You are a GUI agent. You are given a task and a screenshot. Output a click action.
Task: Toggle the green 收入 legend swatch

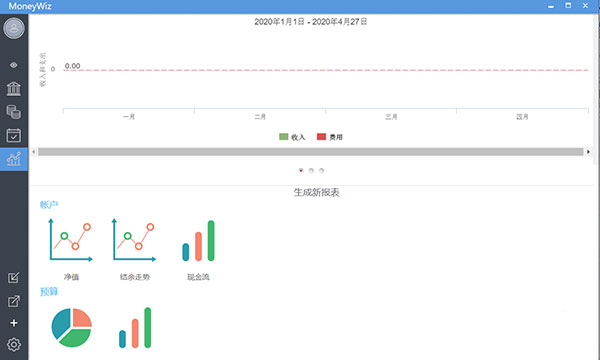pyautogui.click(x=284, y=137)
